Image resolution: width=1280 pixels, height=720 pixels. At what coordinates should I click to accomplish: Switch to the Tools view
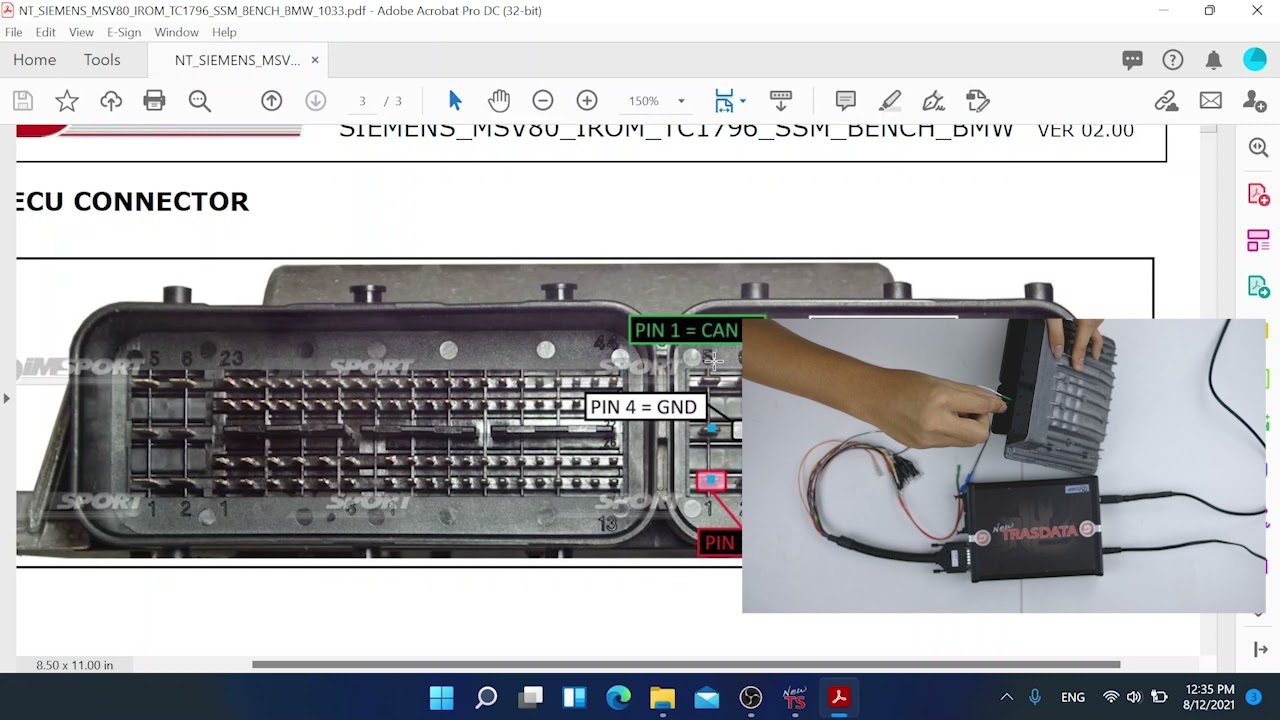point(102,60)
